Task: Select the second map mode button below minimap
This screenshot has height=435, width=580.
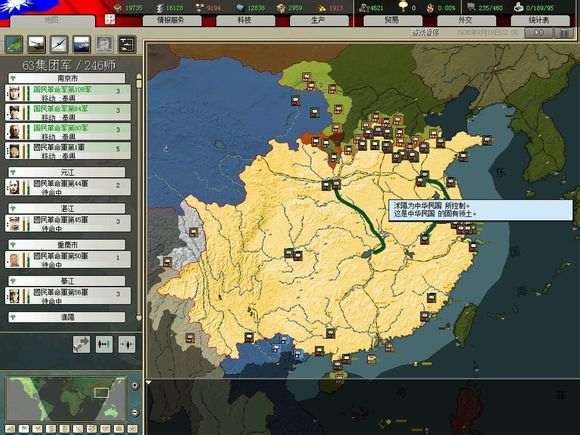Action: pyautogui.click(x=24, y=429)
